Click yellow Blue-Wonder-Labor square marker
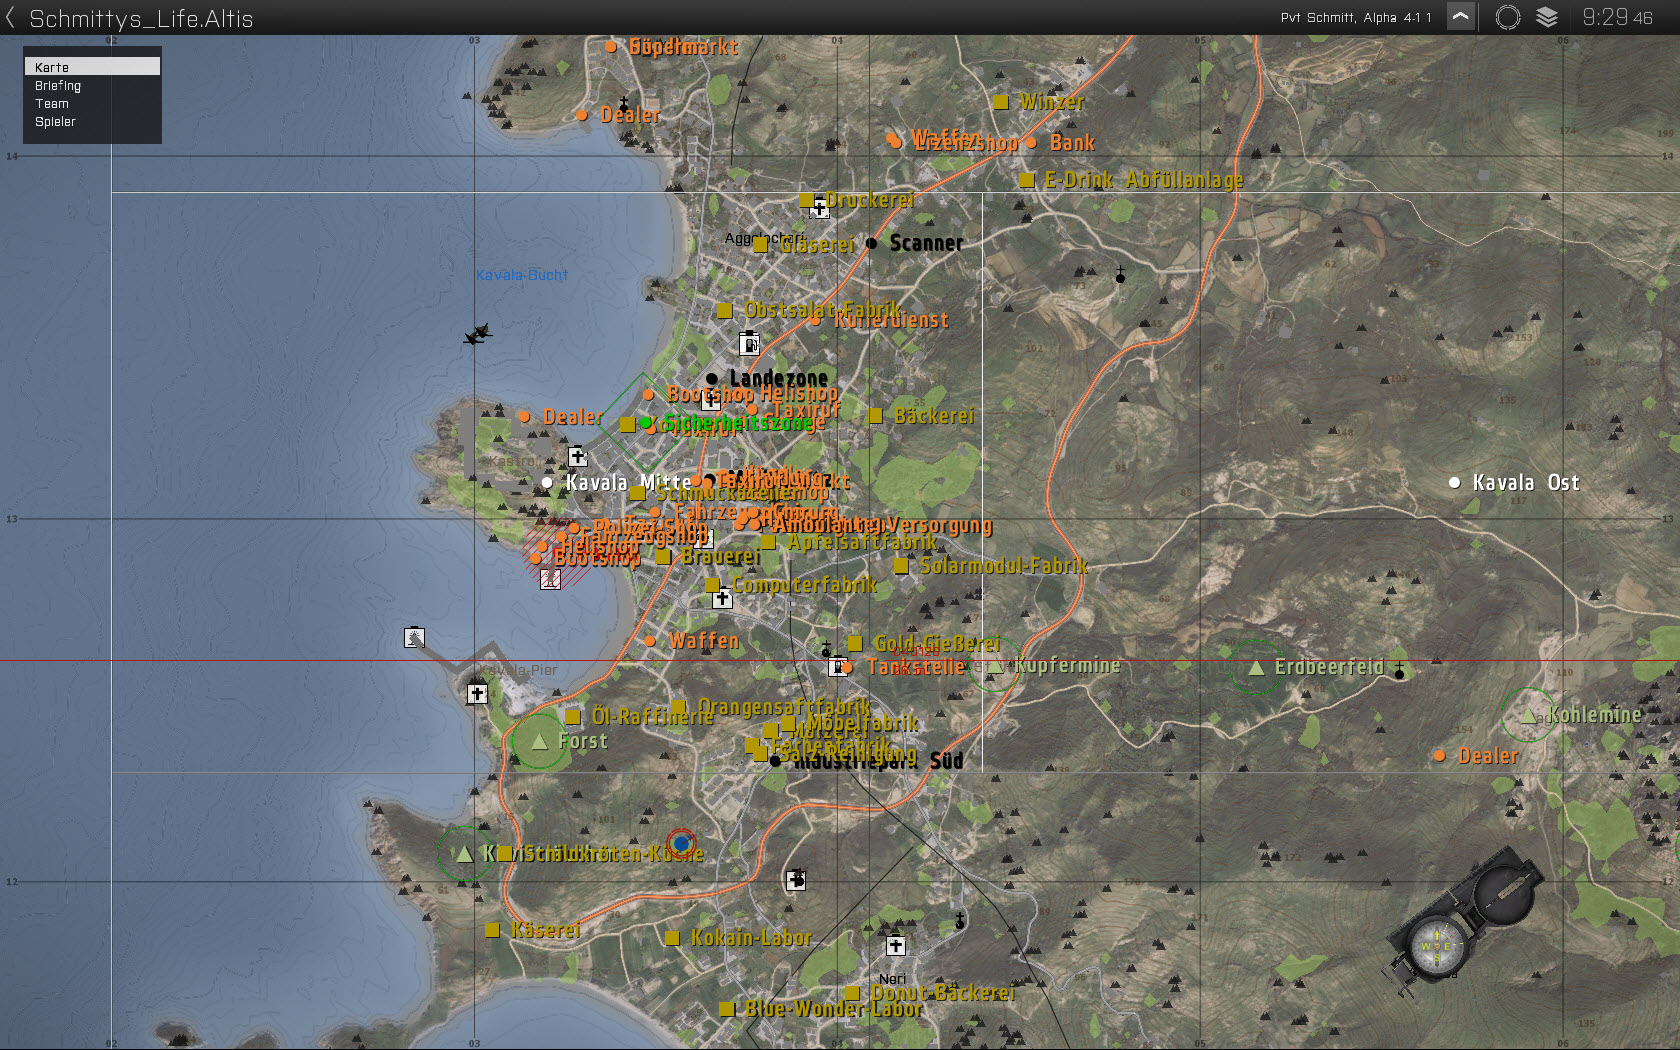1680x1050 pixels. coord(727,1009)
